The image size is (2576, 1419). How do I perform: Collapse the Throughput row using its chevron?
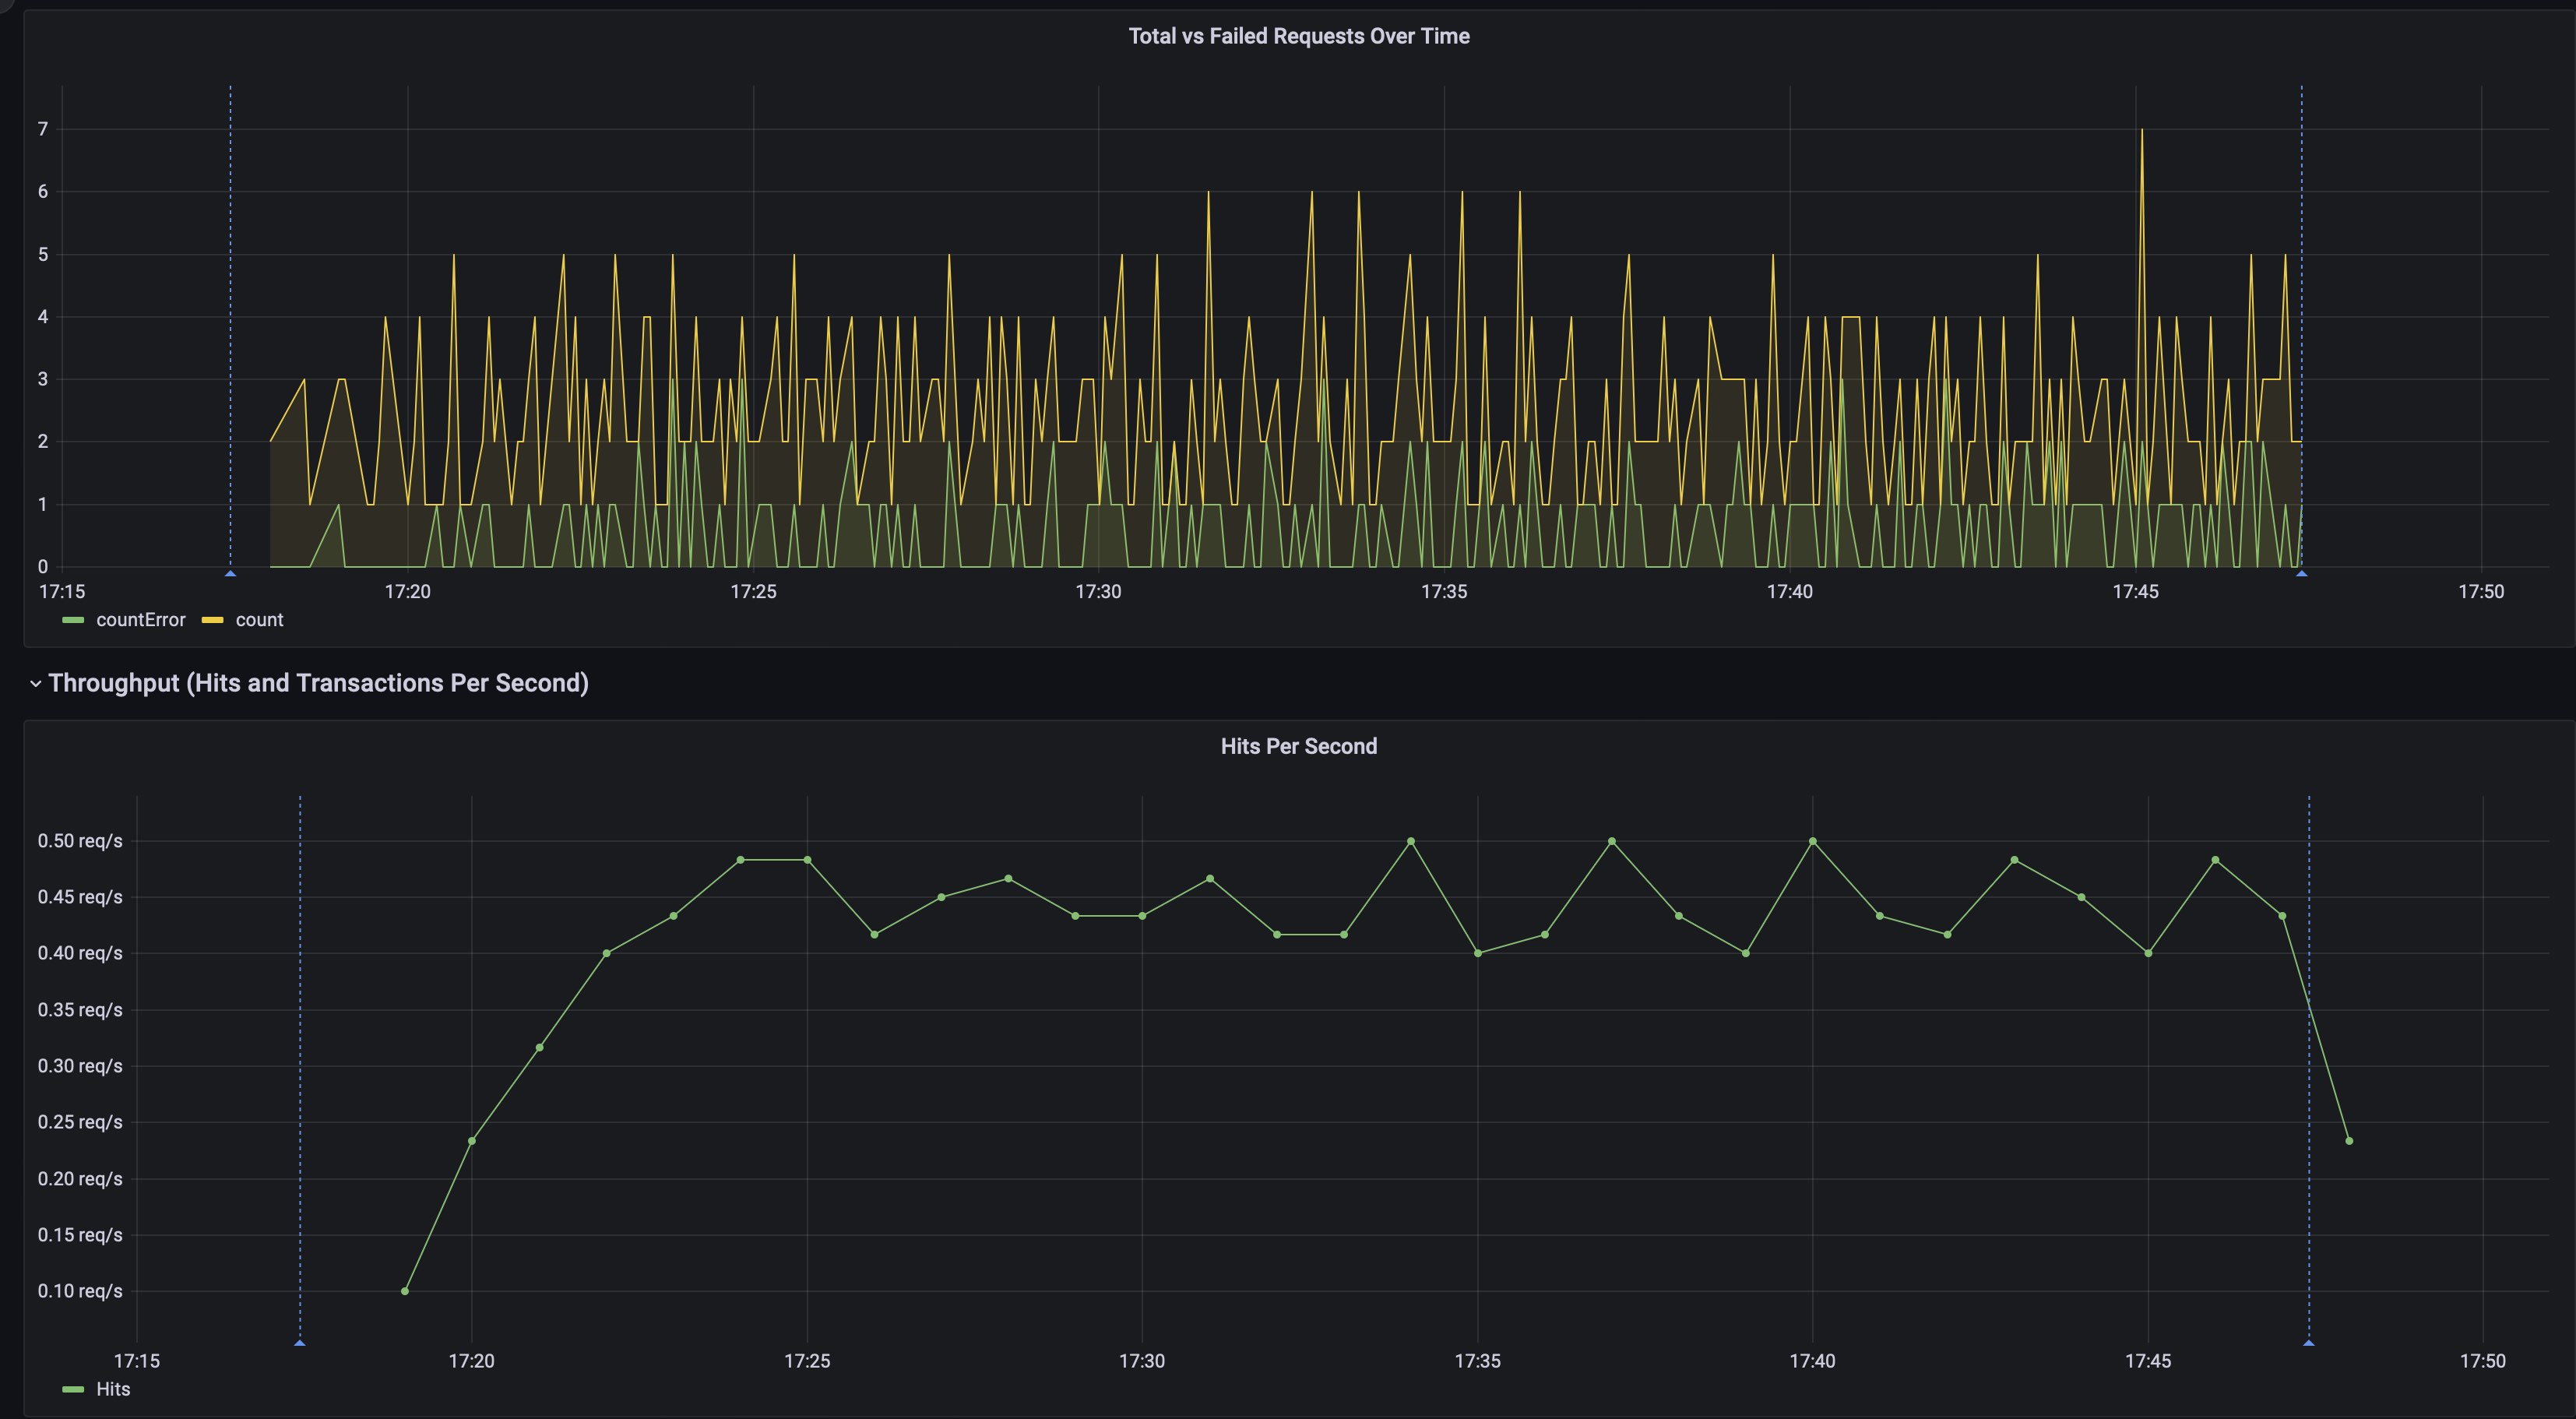[x=35, y=683]
